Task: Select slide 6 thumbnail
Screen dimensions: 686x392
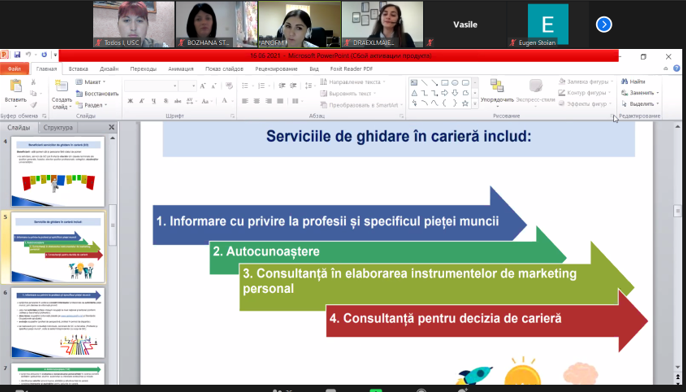Action: click(x=58, y=322)
